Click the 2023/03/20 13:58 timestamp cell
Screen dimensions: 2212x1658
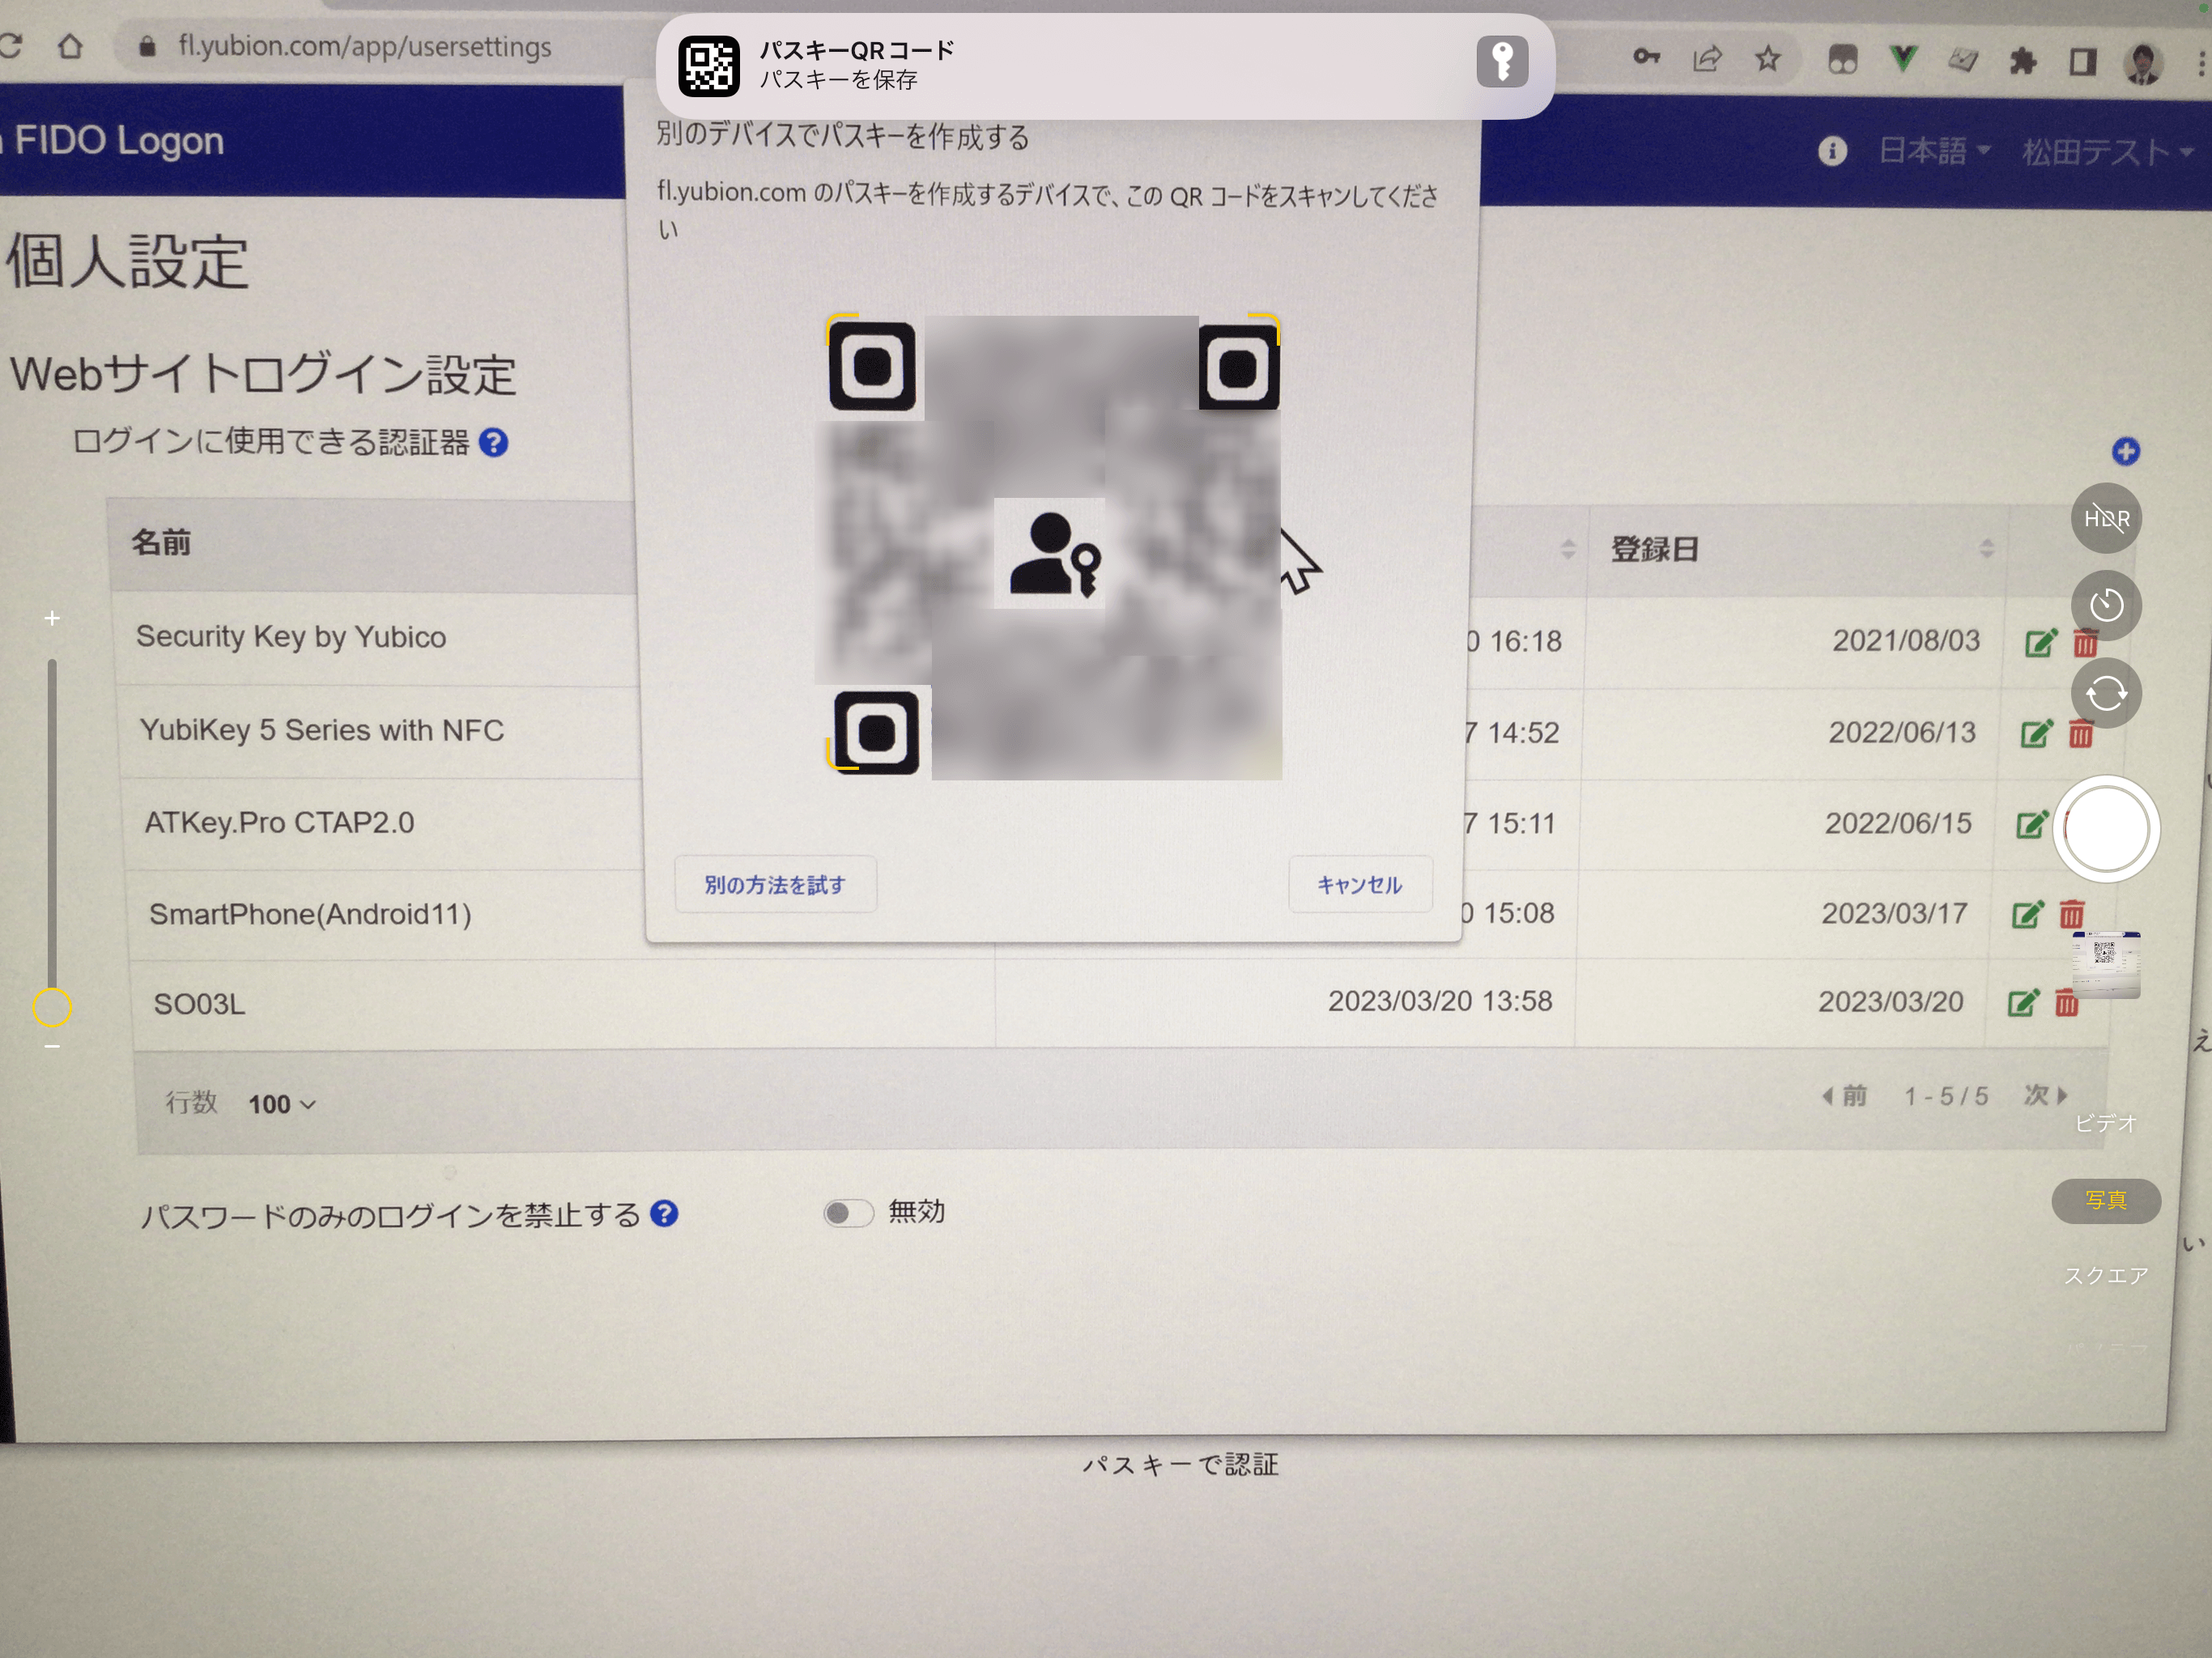pos(1440,1001)
